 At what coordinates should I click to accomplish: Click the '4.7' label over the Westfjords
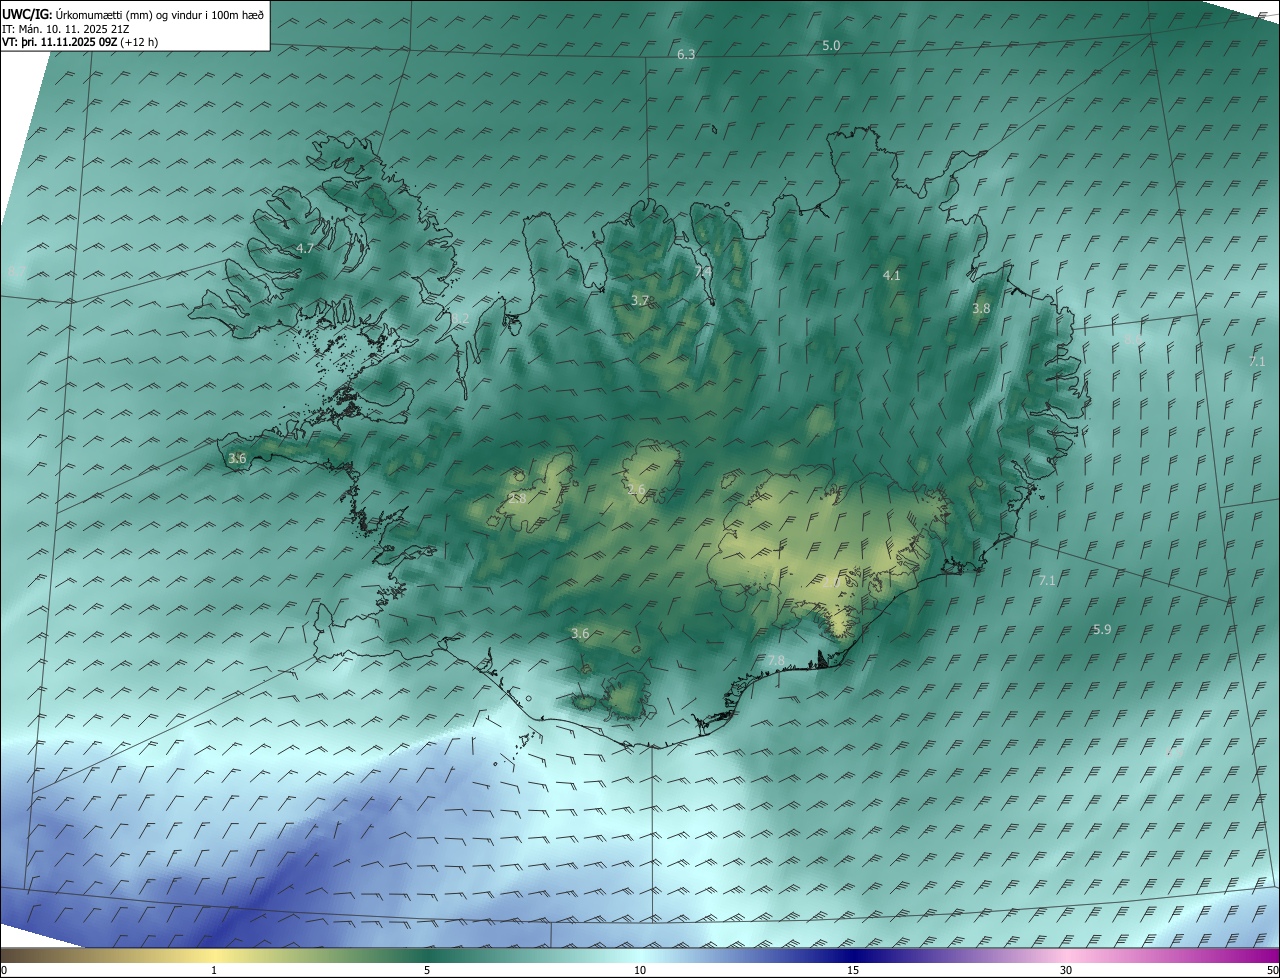click(x=305, y=248)
